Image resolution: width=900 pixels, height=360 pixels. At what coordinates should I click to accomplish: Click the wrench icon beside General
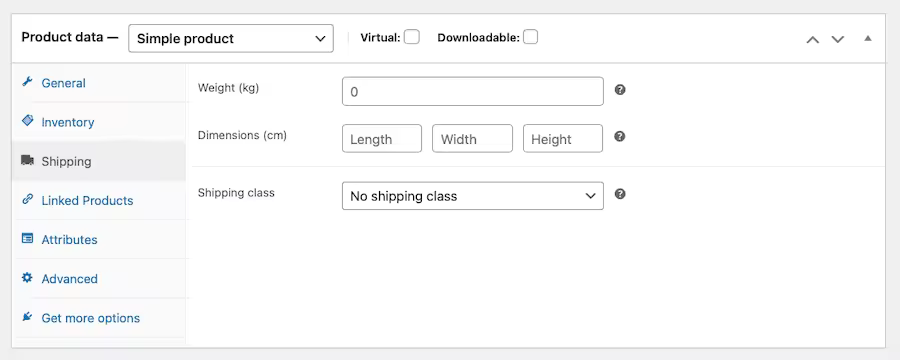coord(27,82)
